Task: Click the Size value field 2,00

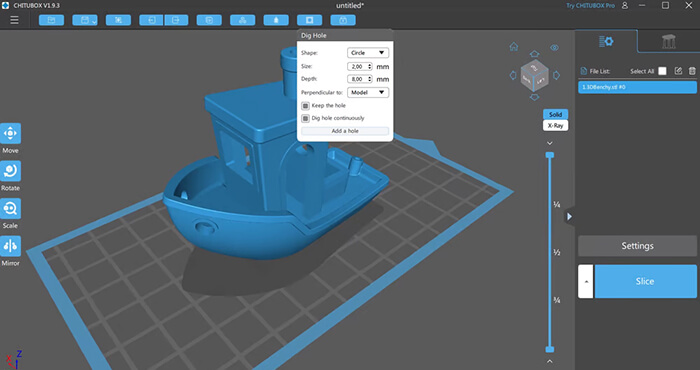Action: pyautogui.click(x=357, y=67)
